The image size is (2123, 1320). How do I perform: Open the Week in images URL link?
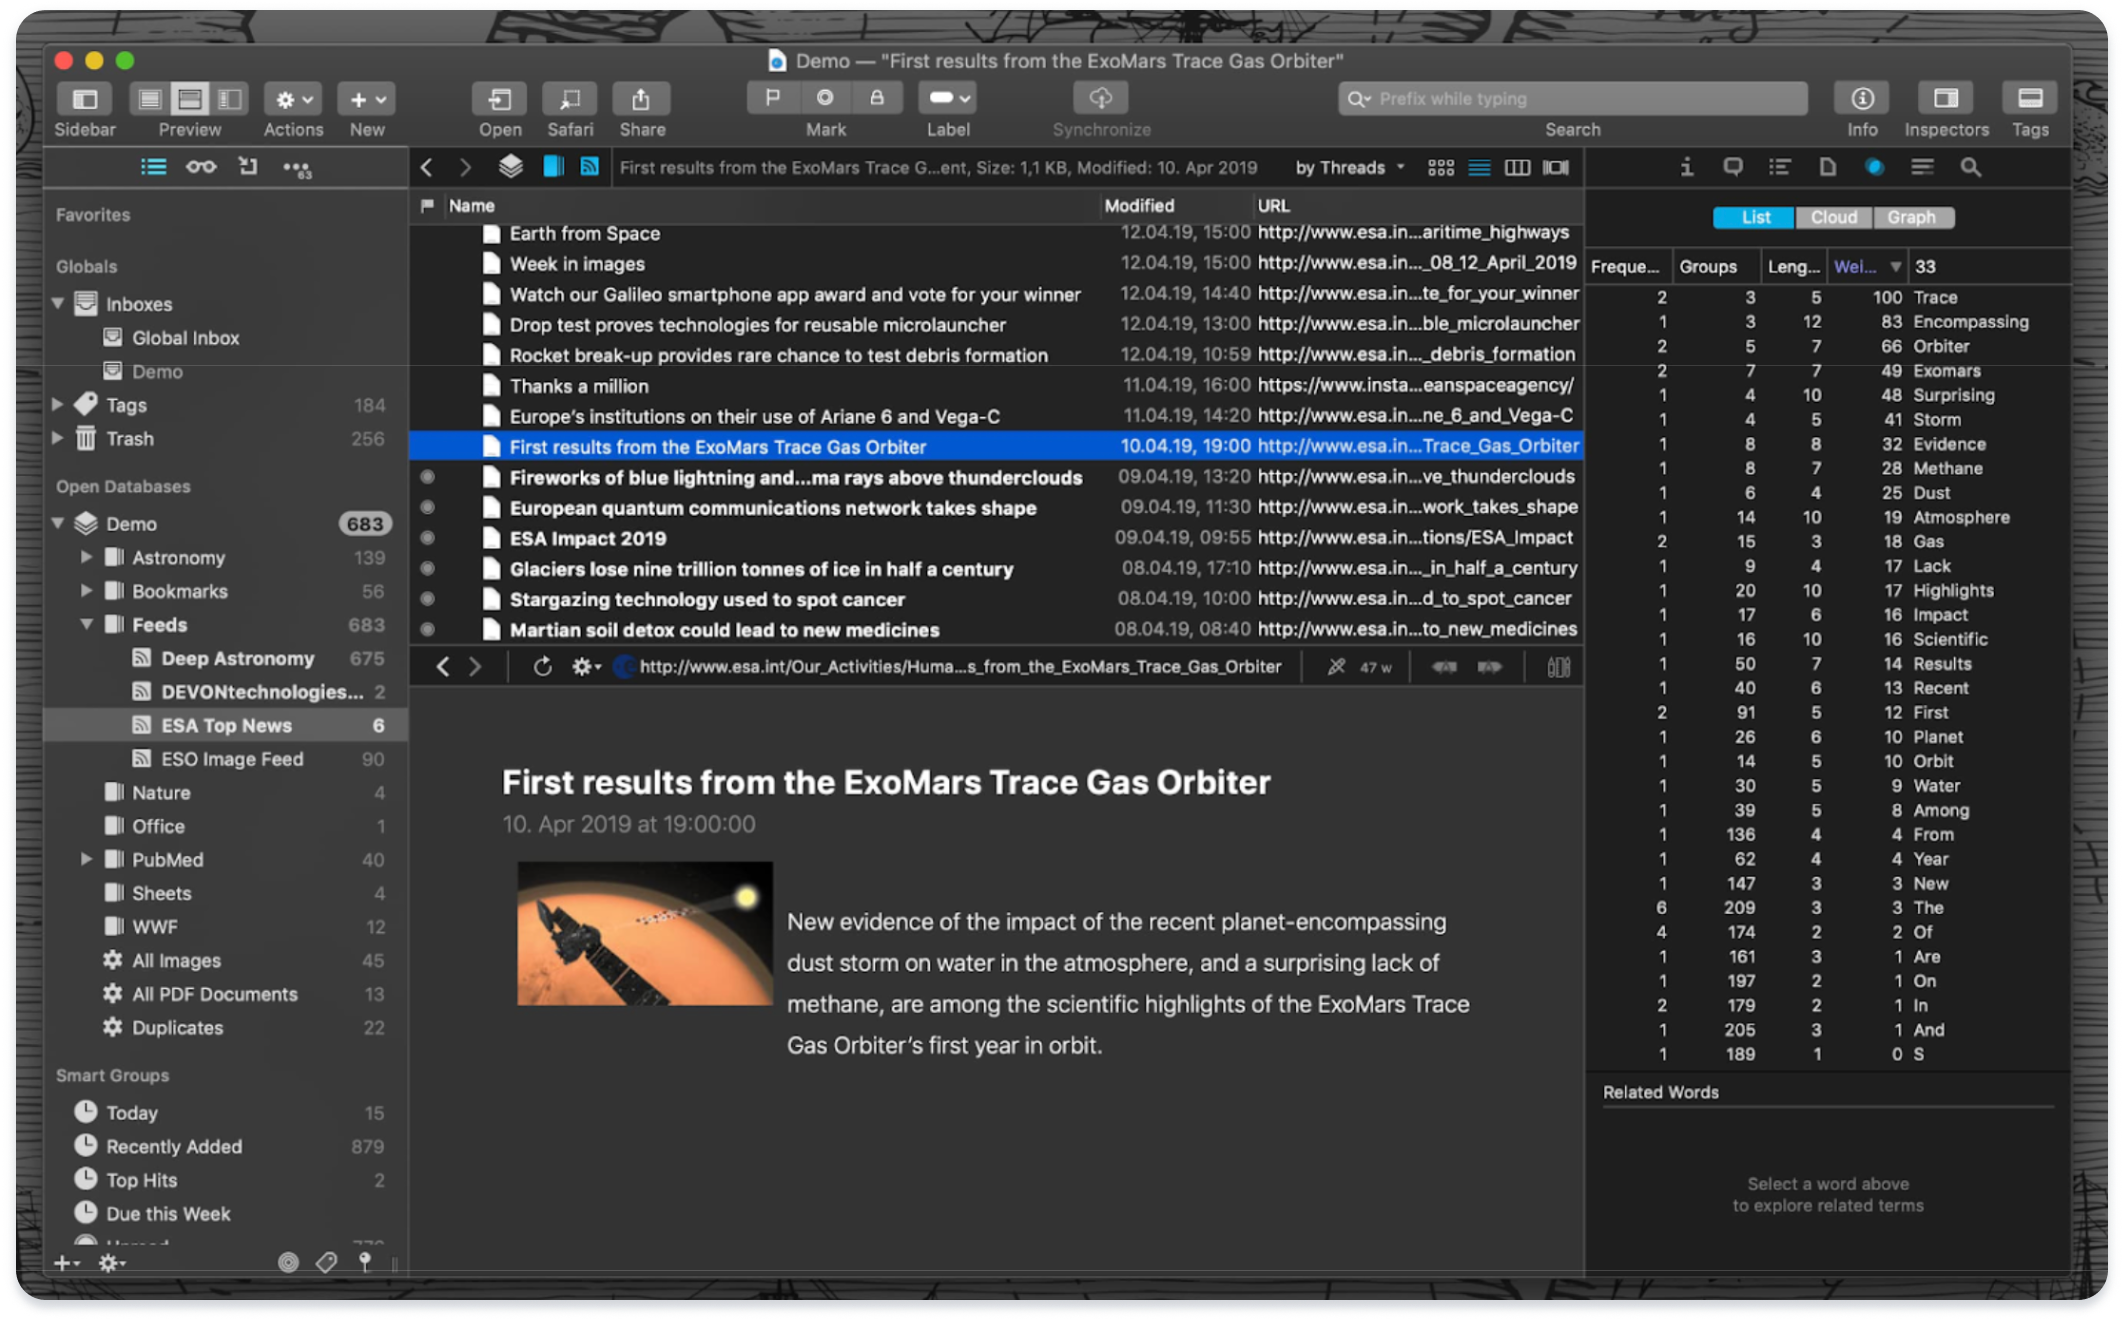(1416, 263)
